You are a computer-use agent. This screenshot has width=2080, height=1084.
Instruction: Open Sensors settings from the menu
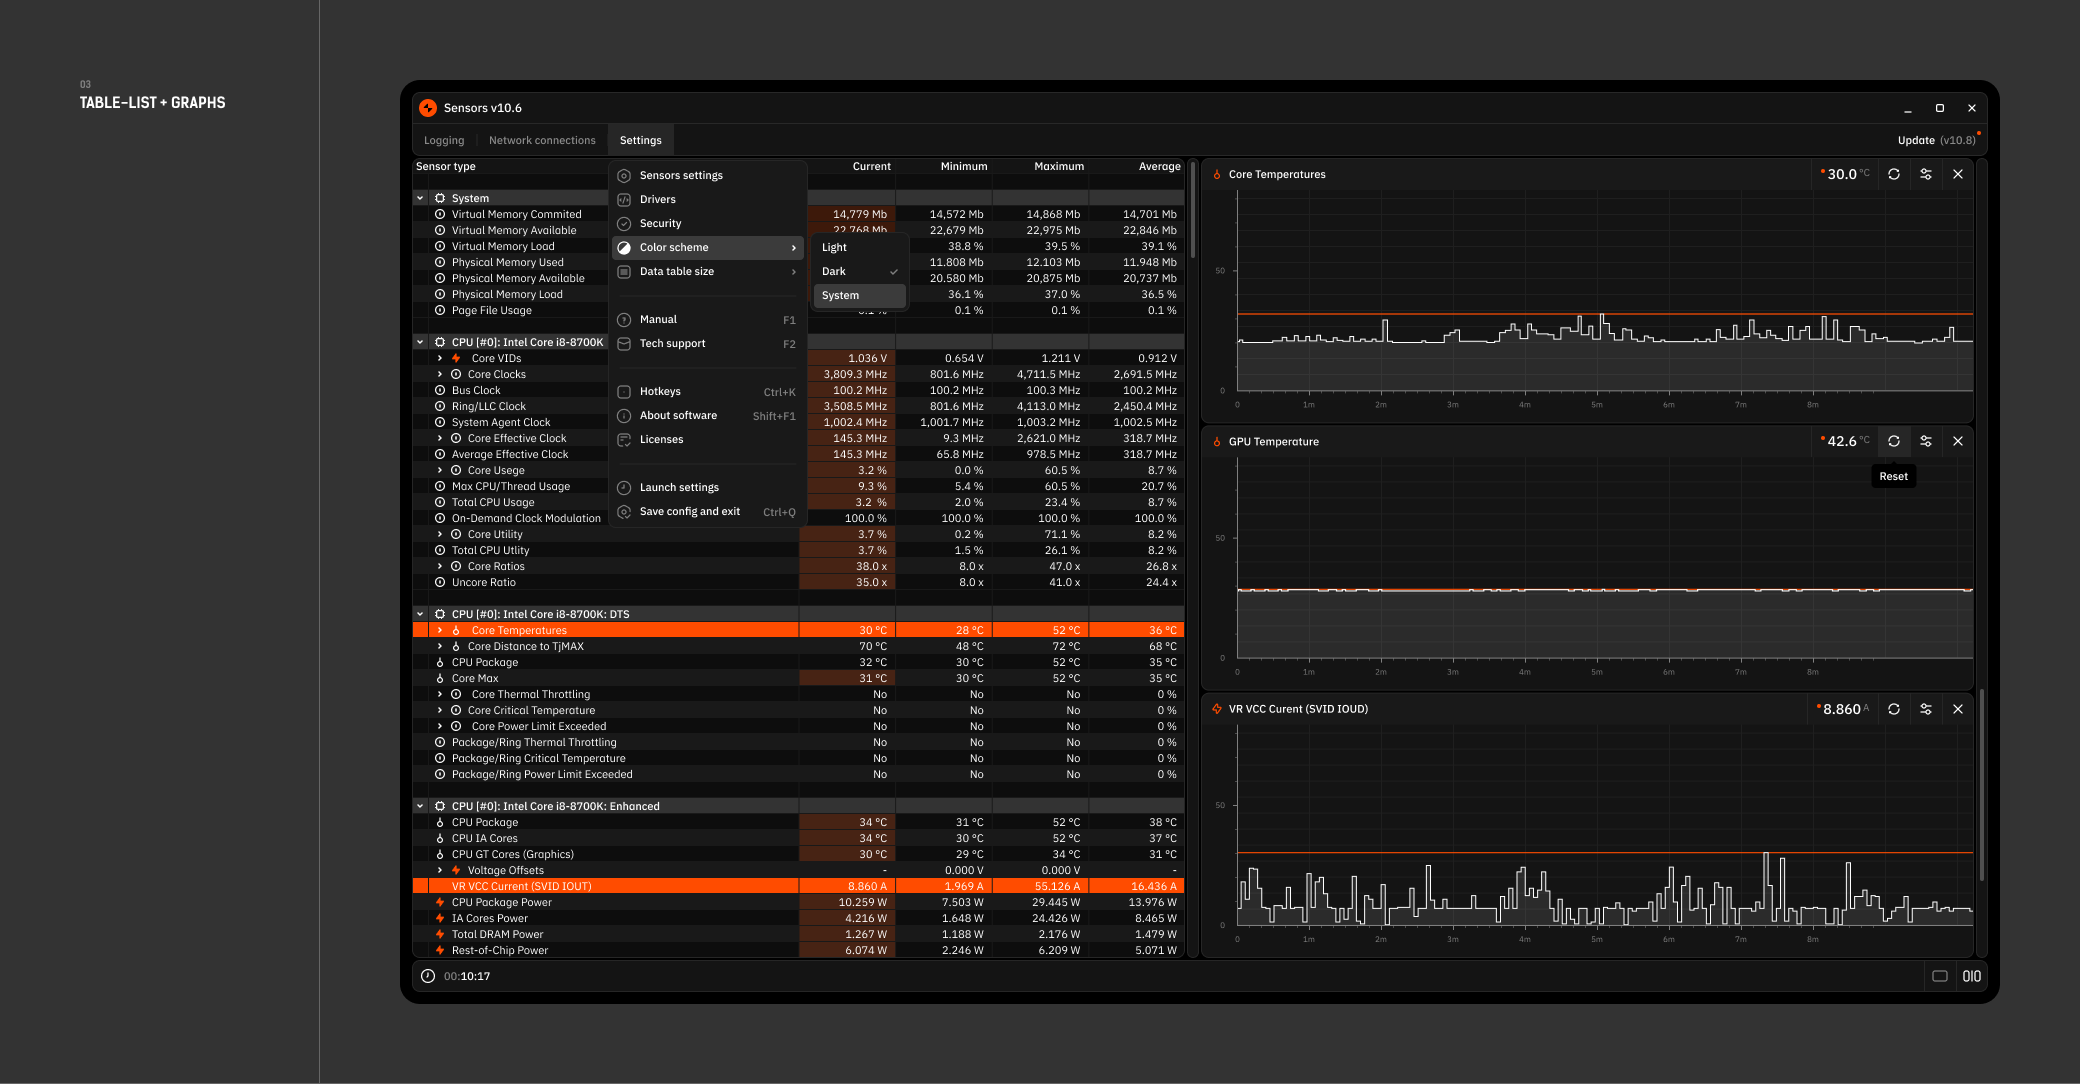[681, 175]
